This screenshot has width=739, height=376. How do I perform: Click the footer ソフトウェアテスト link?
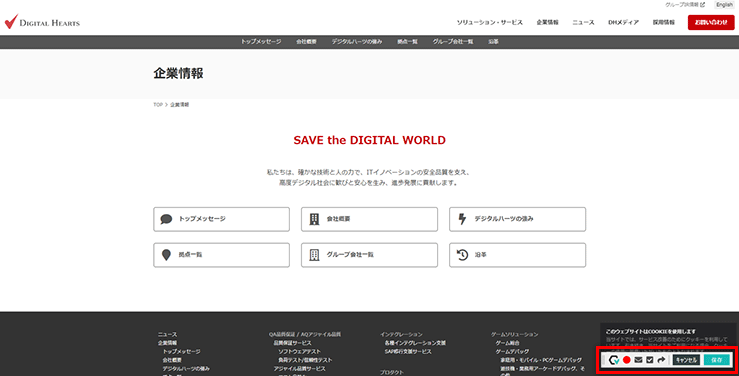(299, 351)
